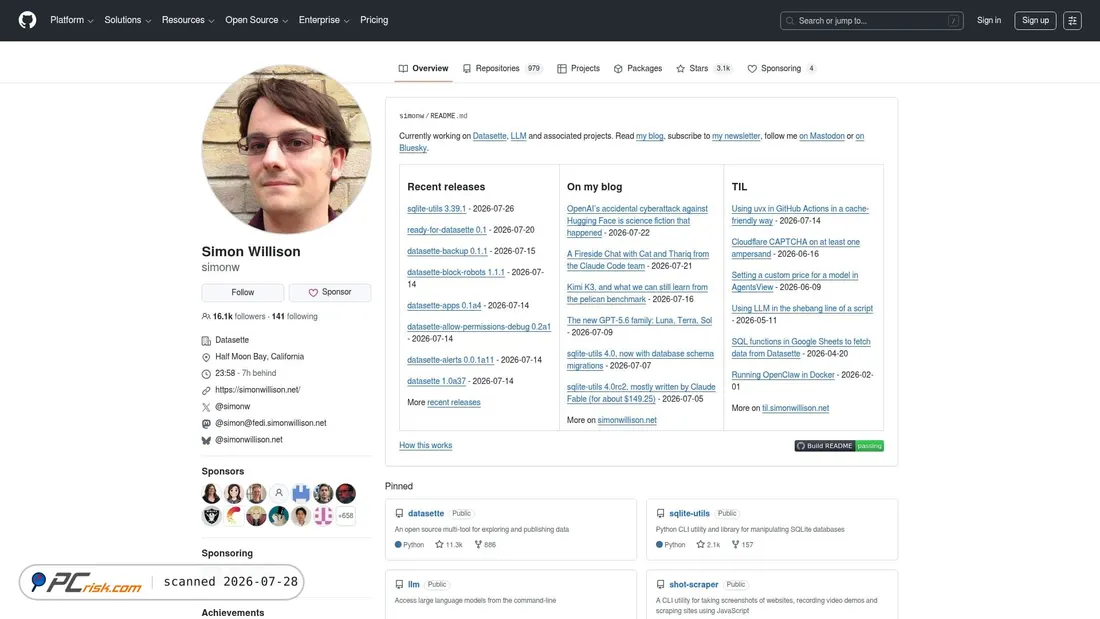Open datasette-block-robots 1.1.1 release
The height and width of the screenshot is (619, 1100).
click(455, 272)
